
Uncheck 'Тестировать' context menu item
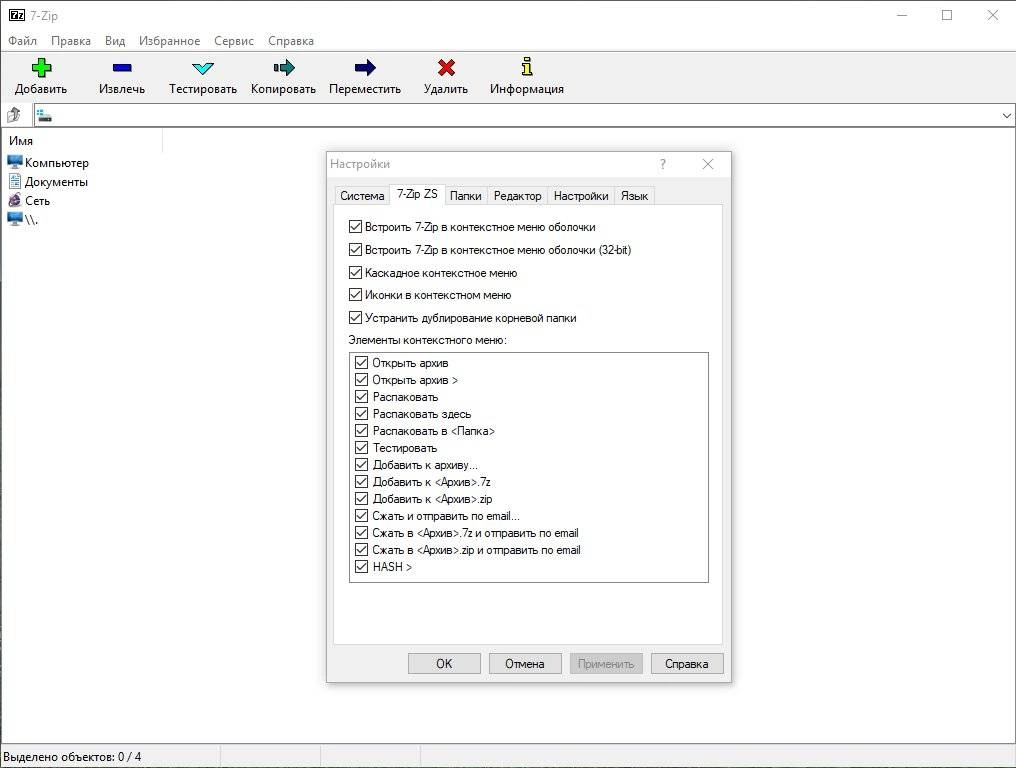coord(362,447)
